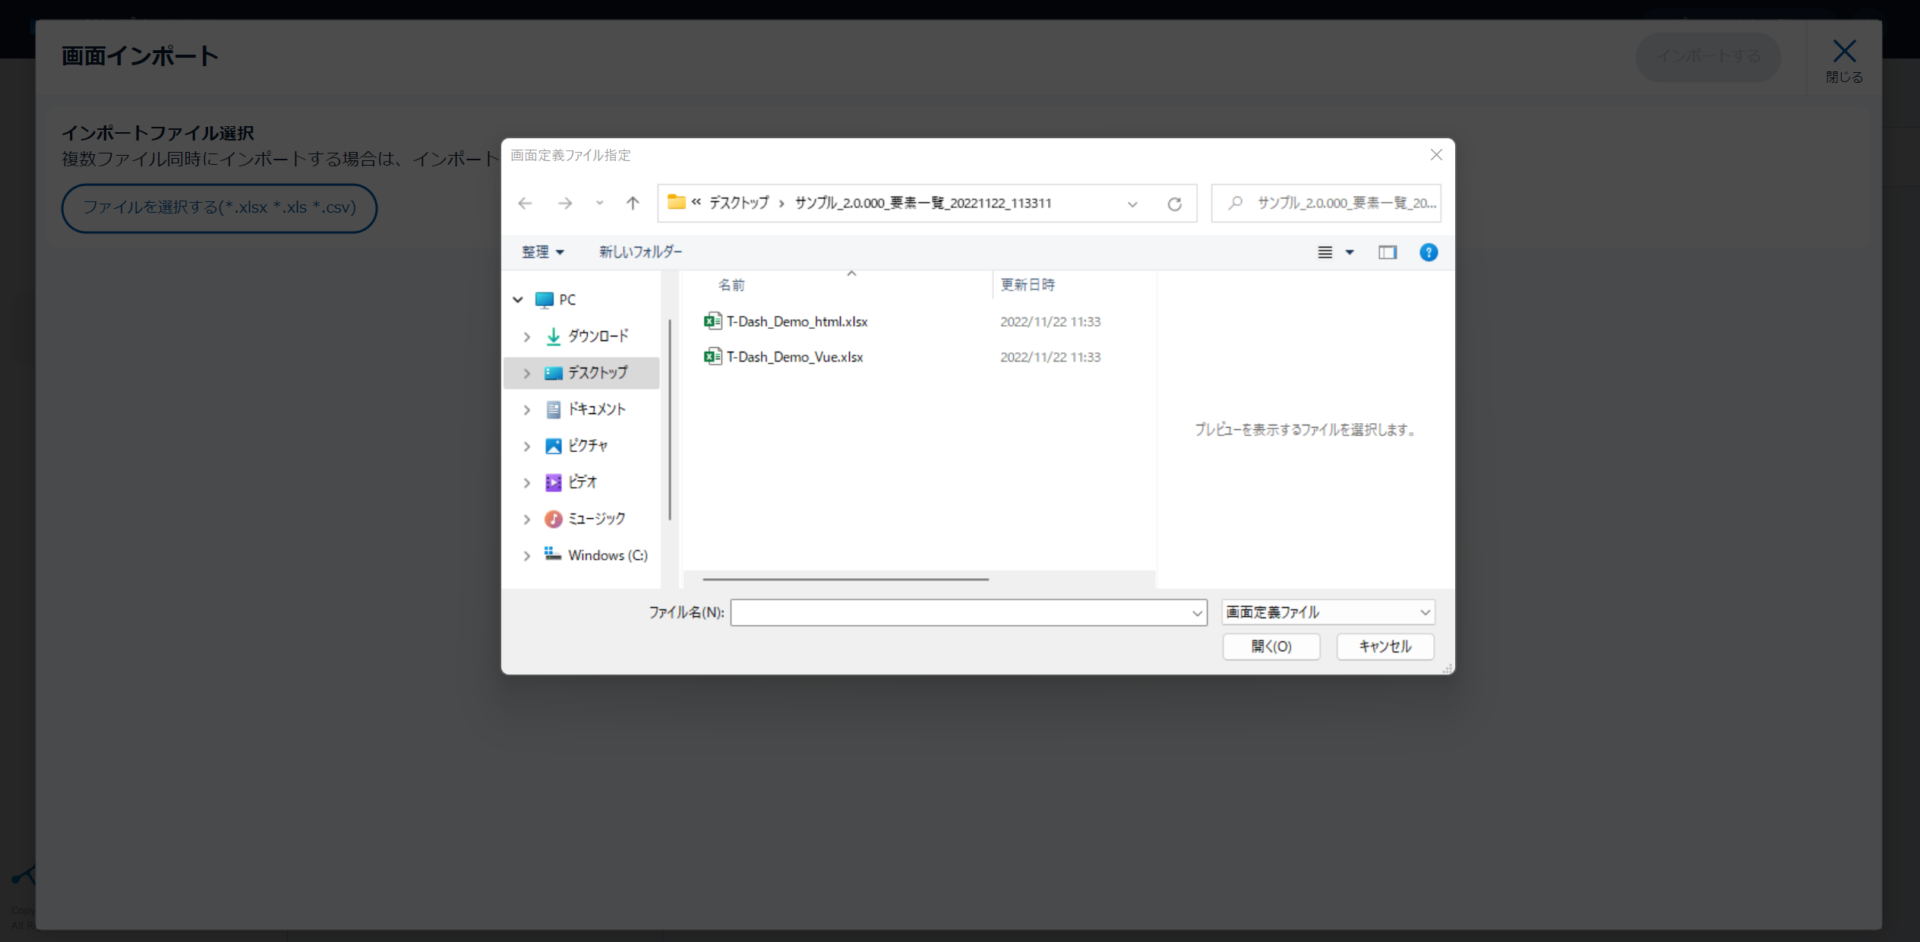Screen dimensions: 1920x942
Task: Select the T-Dash_Demo_html.xlsx file
Action: tap(796, 322)
